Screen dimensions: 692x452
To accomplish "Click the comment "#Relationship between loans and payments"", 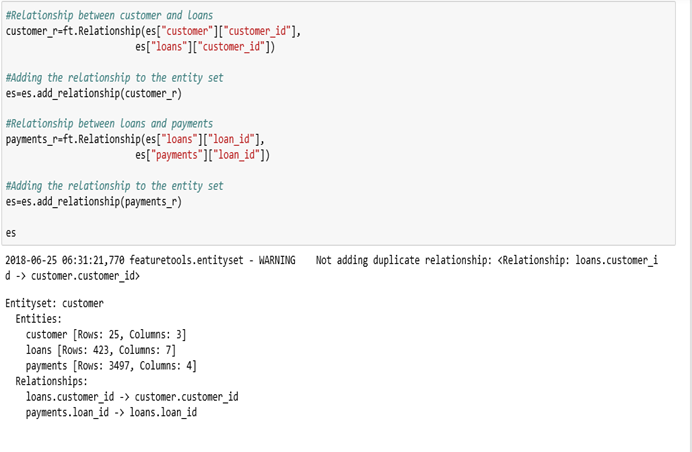I will [x=109, y=124].
